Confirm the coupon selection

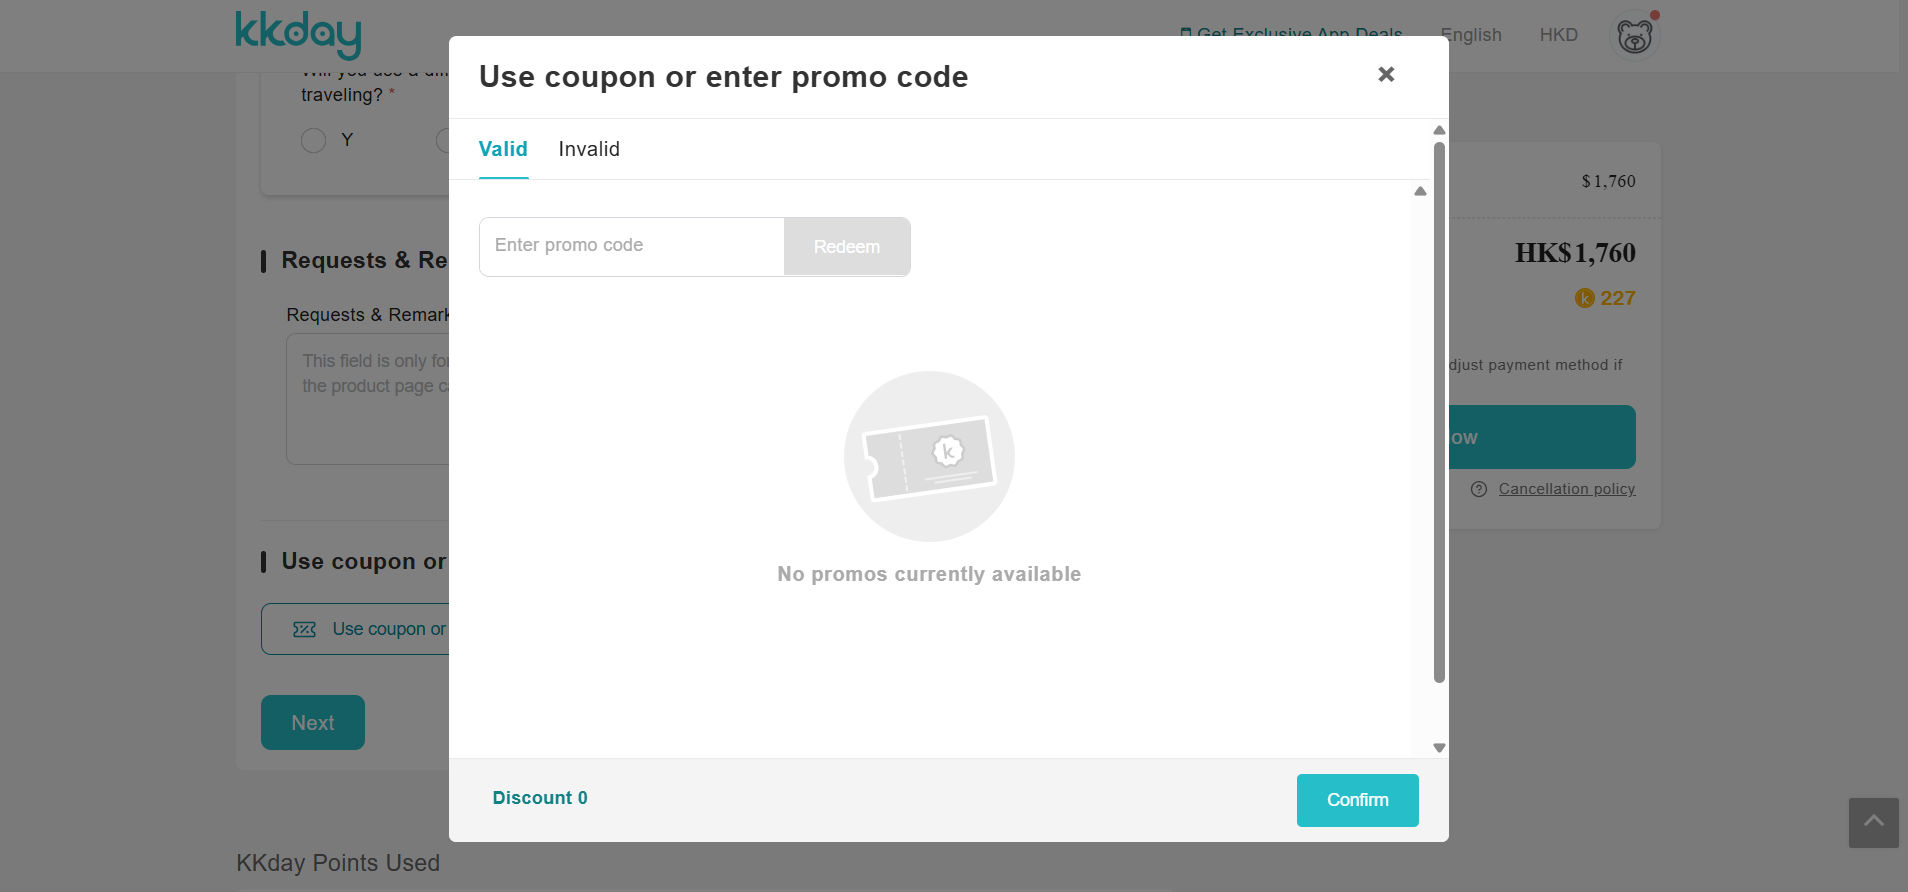[x=1357, y=800]
